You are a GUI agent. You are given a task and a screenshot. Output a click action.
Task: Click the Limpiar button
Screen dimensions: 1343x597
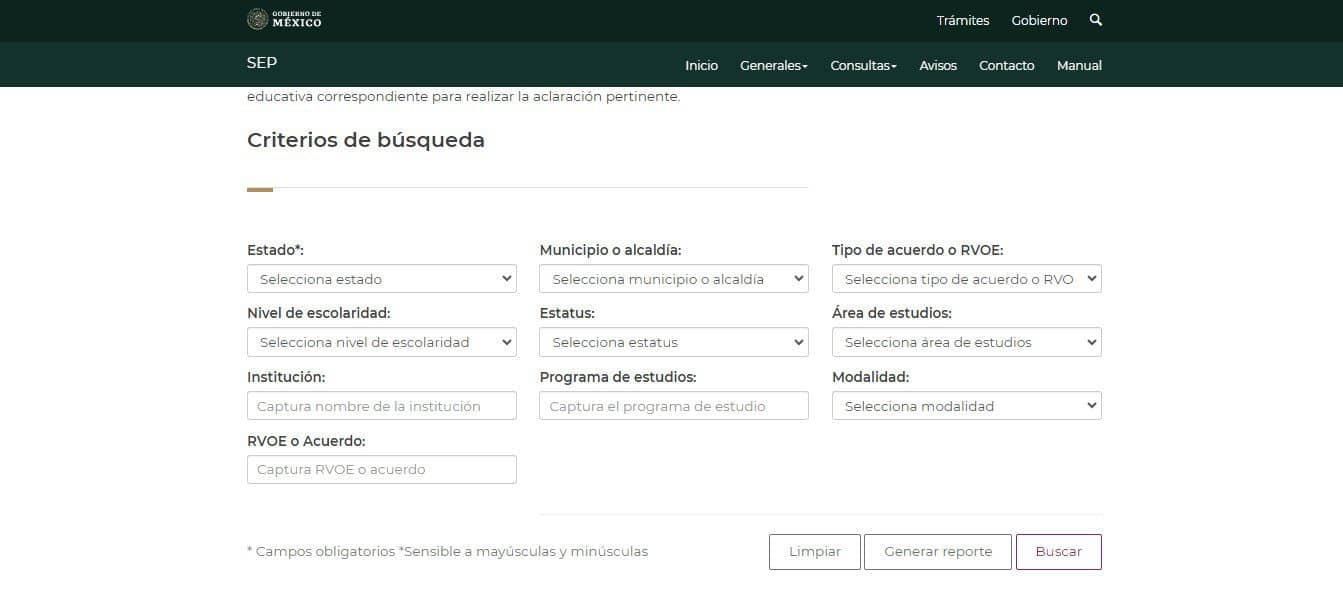point(815,552)
